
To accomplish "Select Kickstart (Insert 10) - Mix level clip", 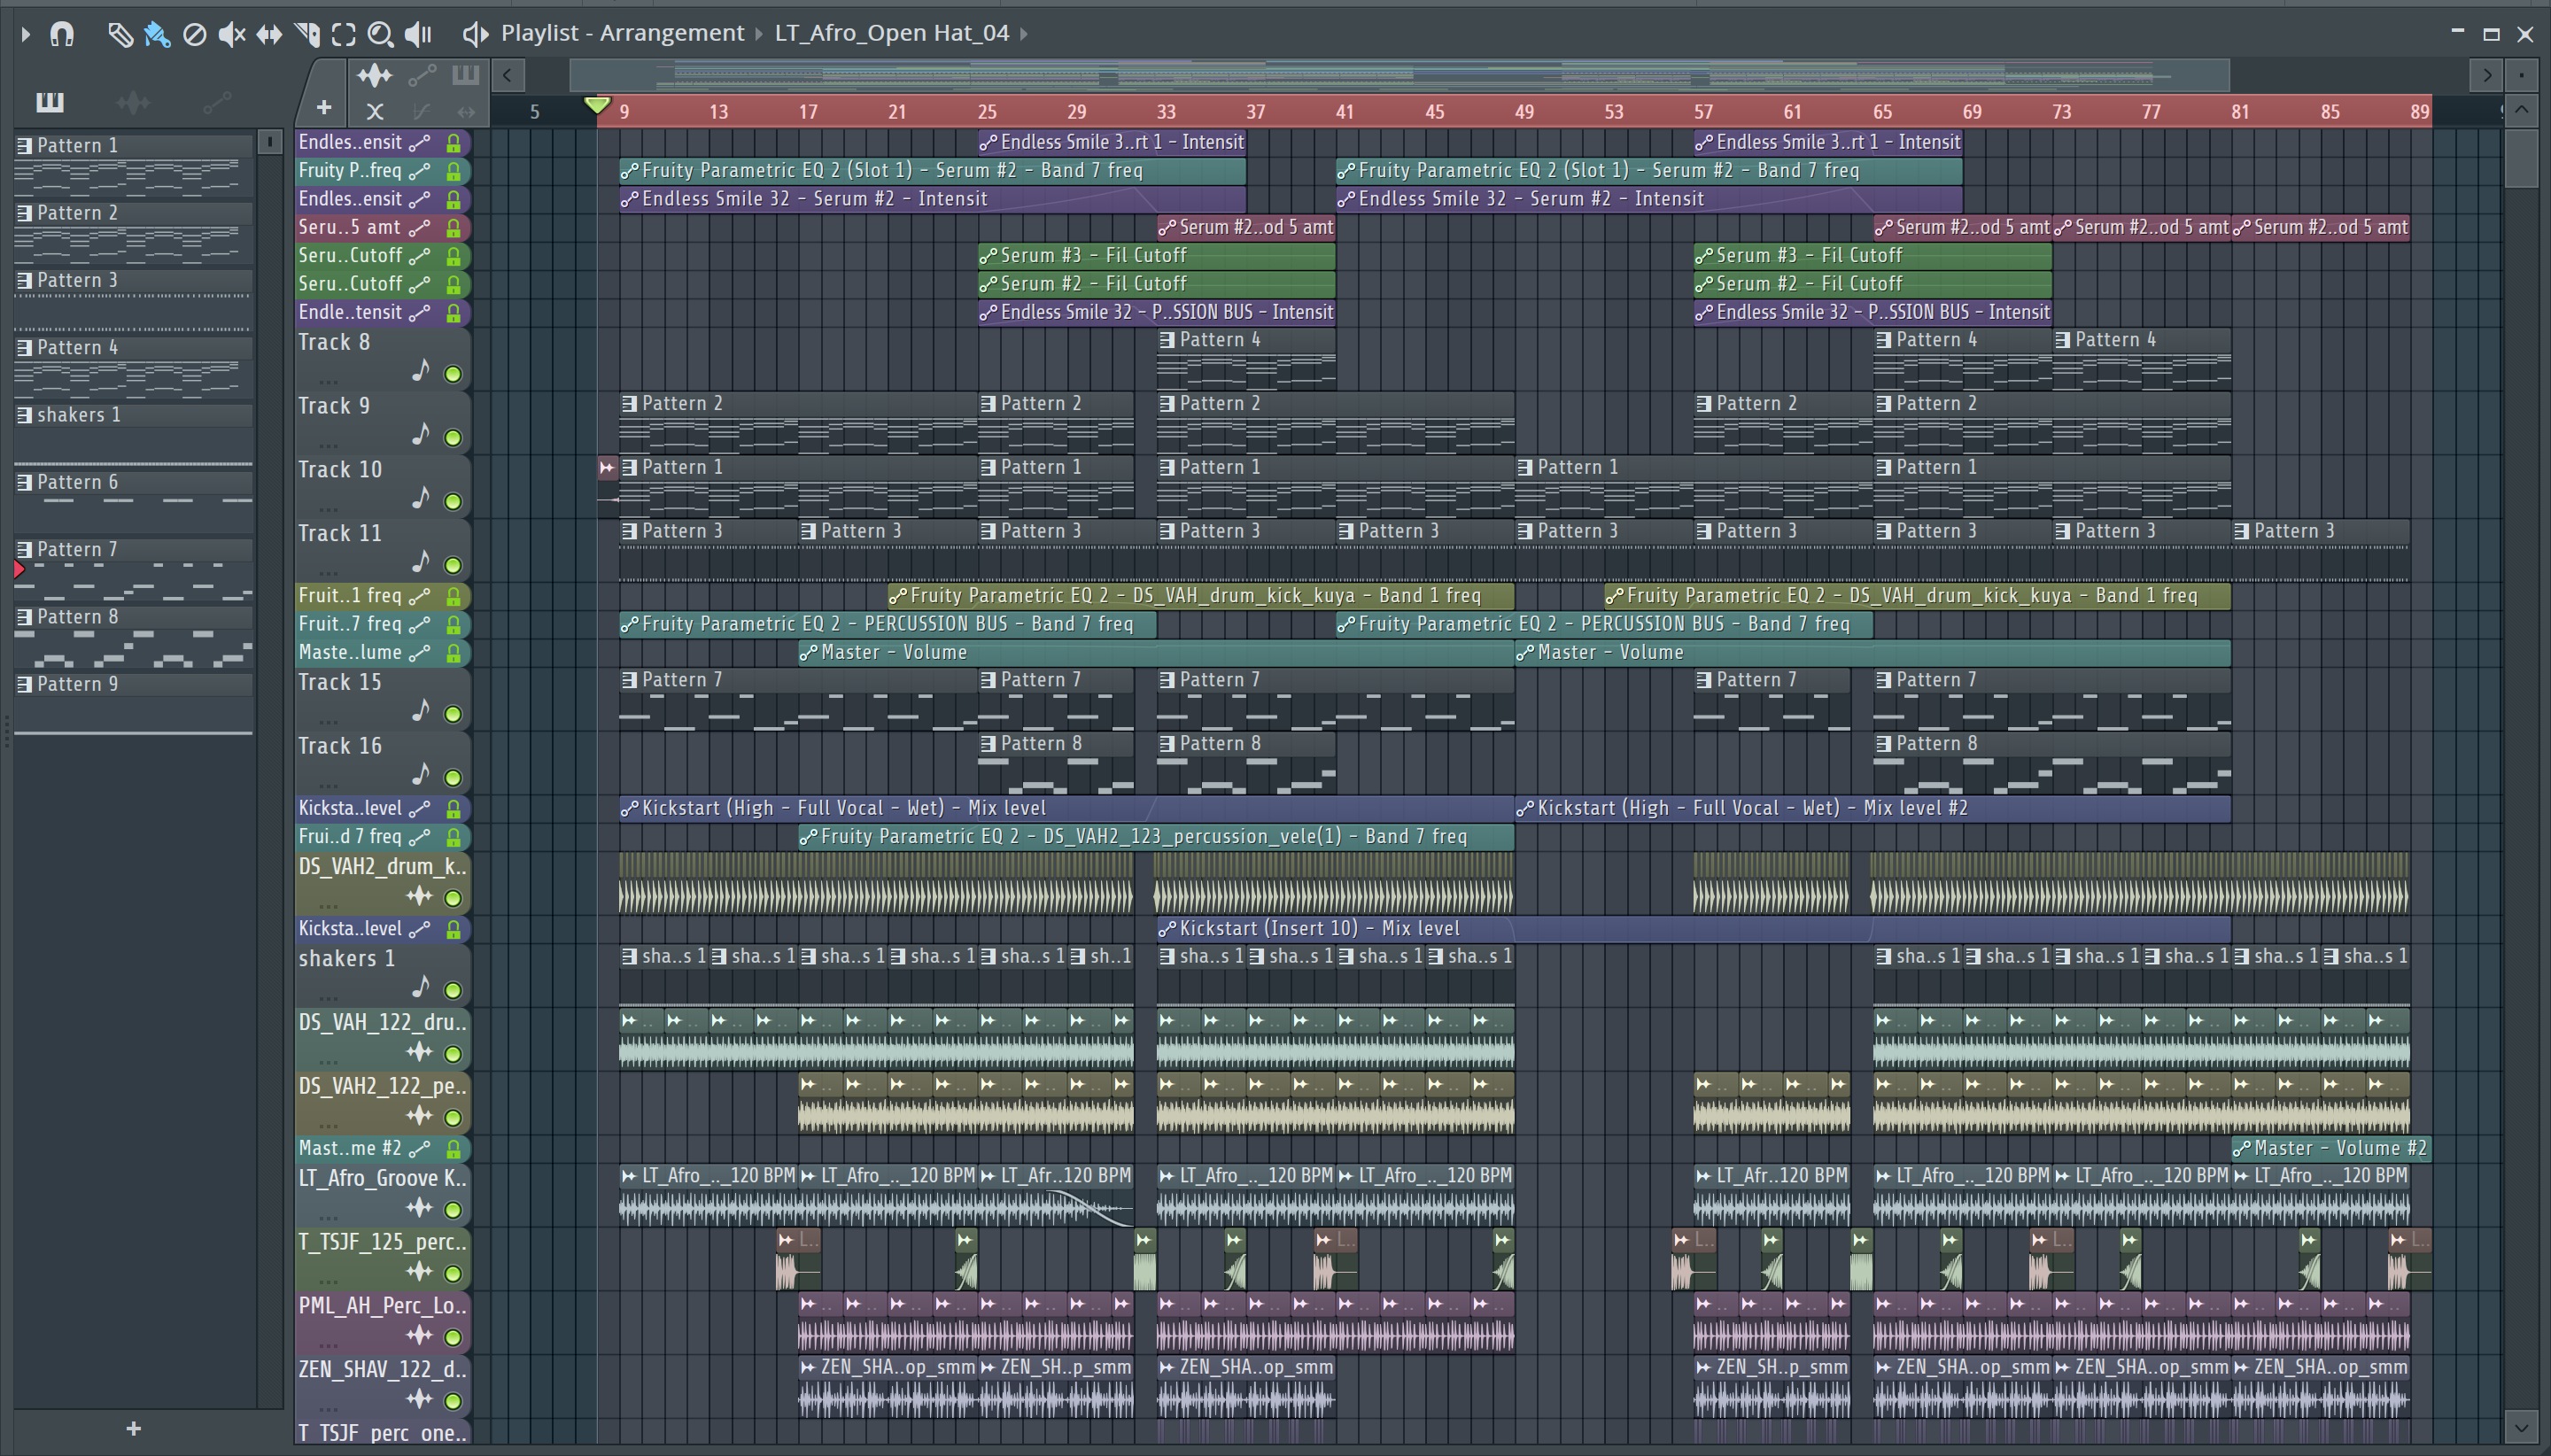I will point(1694,929).
